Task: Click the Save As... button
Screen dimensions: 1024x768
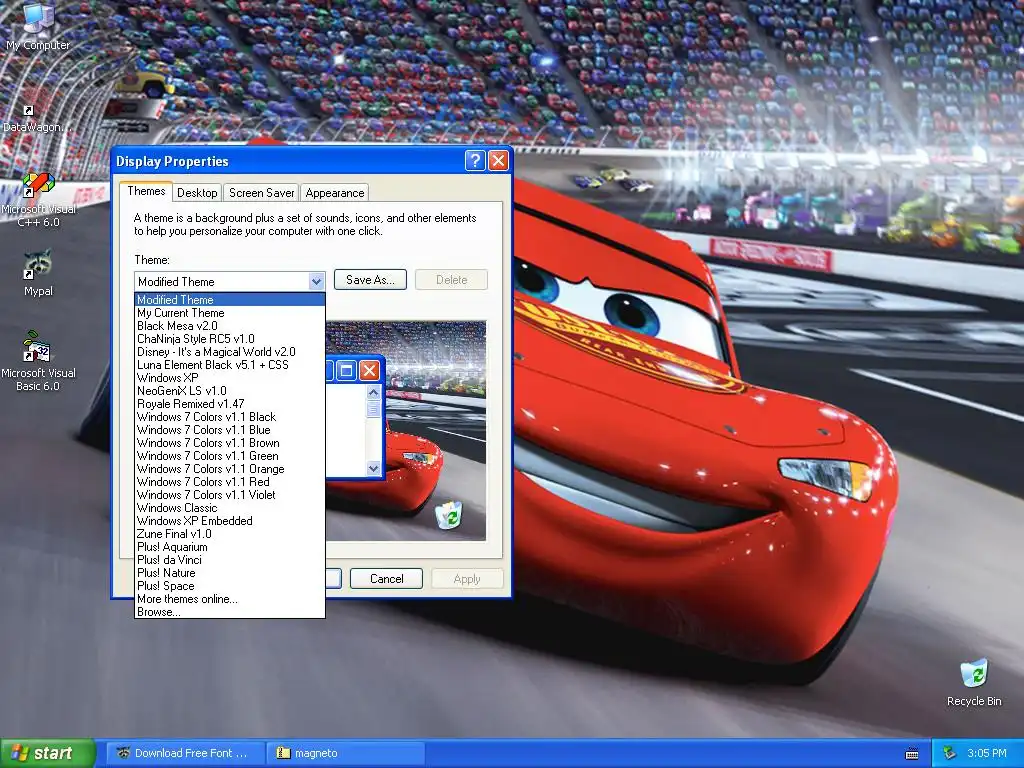Action: 370,280
